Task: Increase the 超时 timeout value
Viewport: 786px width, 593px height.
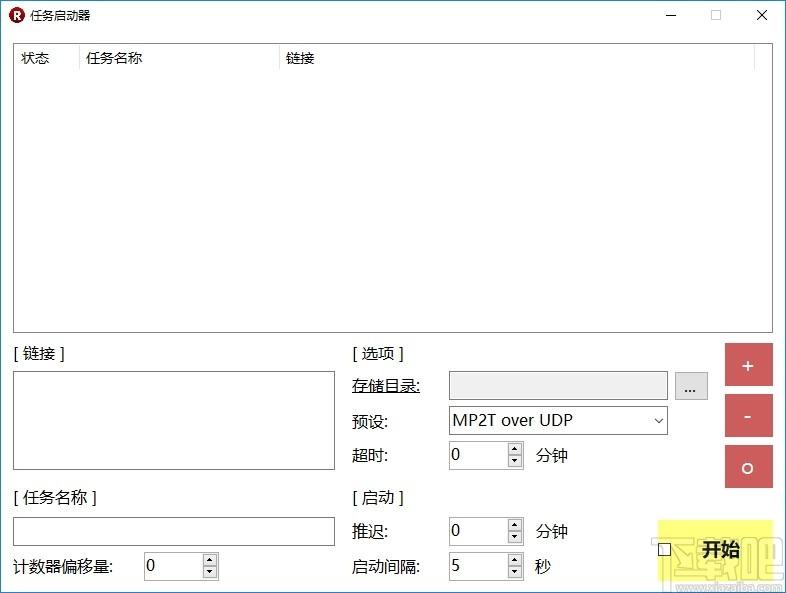Action: [x=515, y=449]
